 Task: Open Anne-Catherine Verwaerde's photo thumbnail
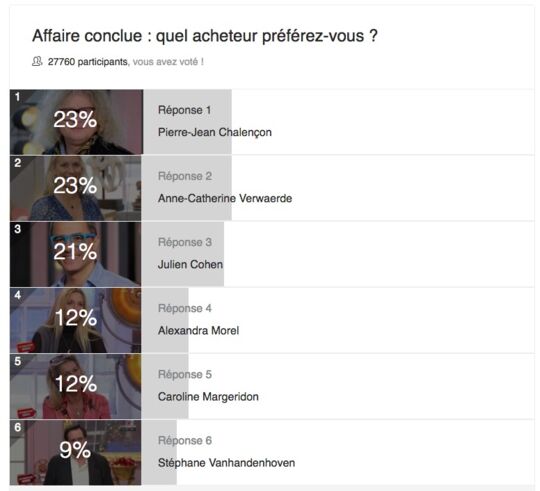pos(75,188)
